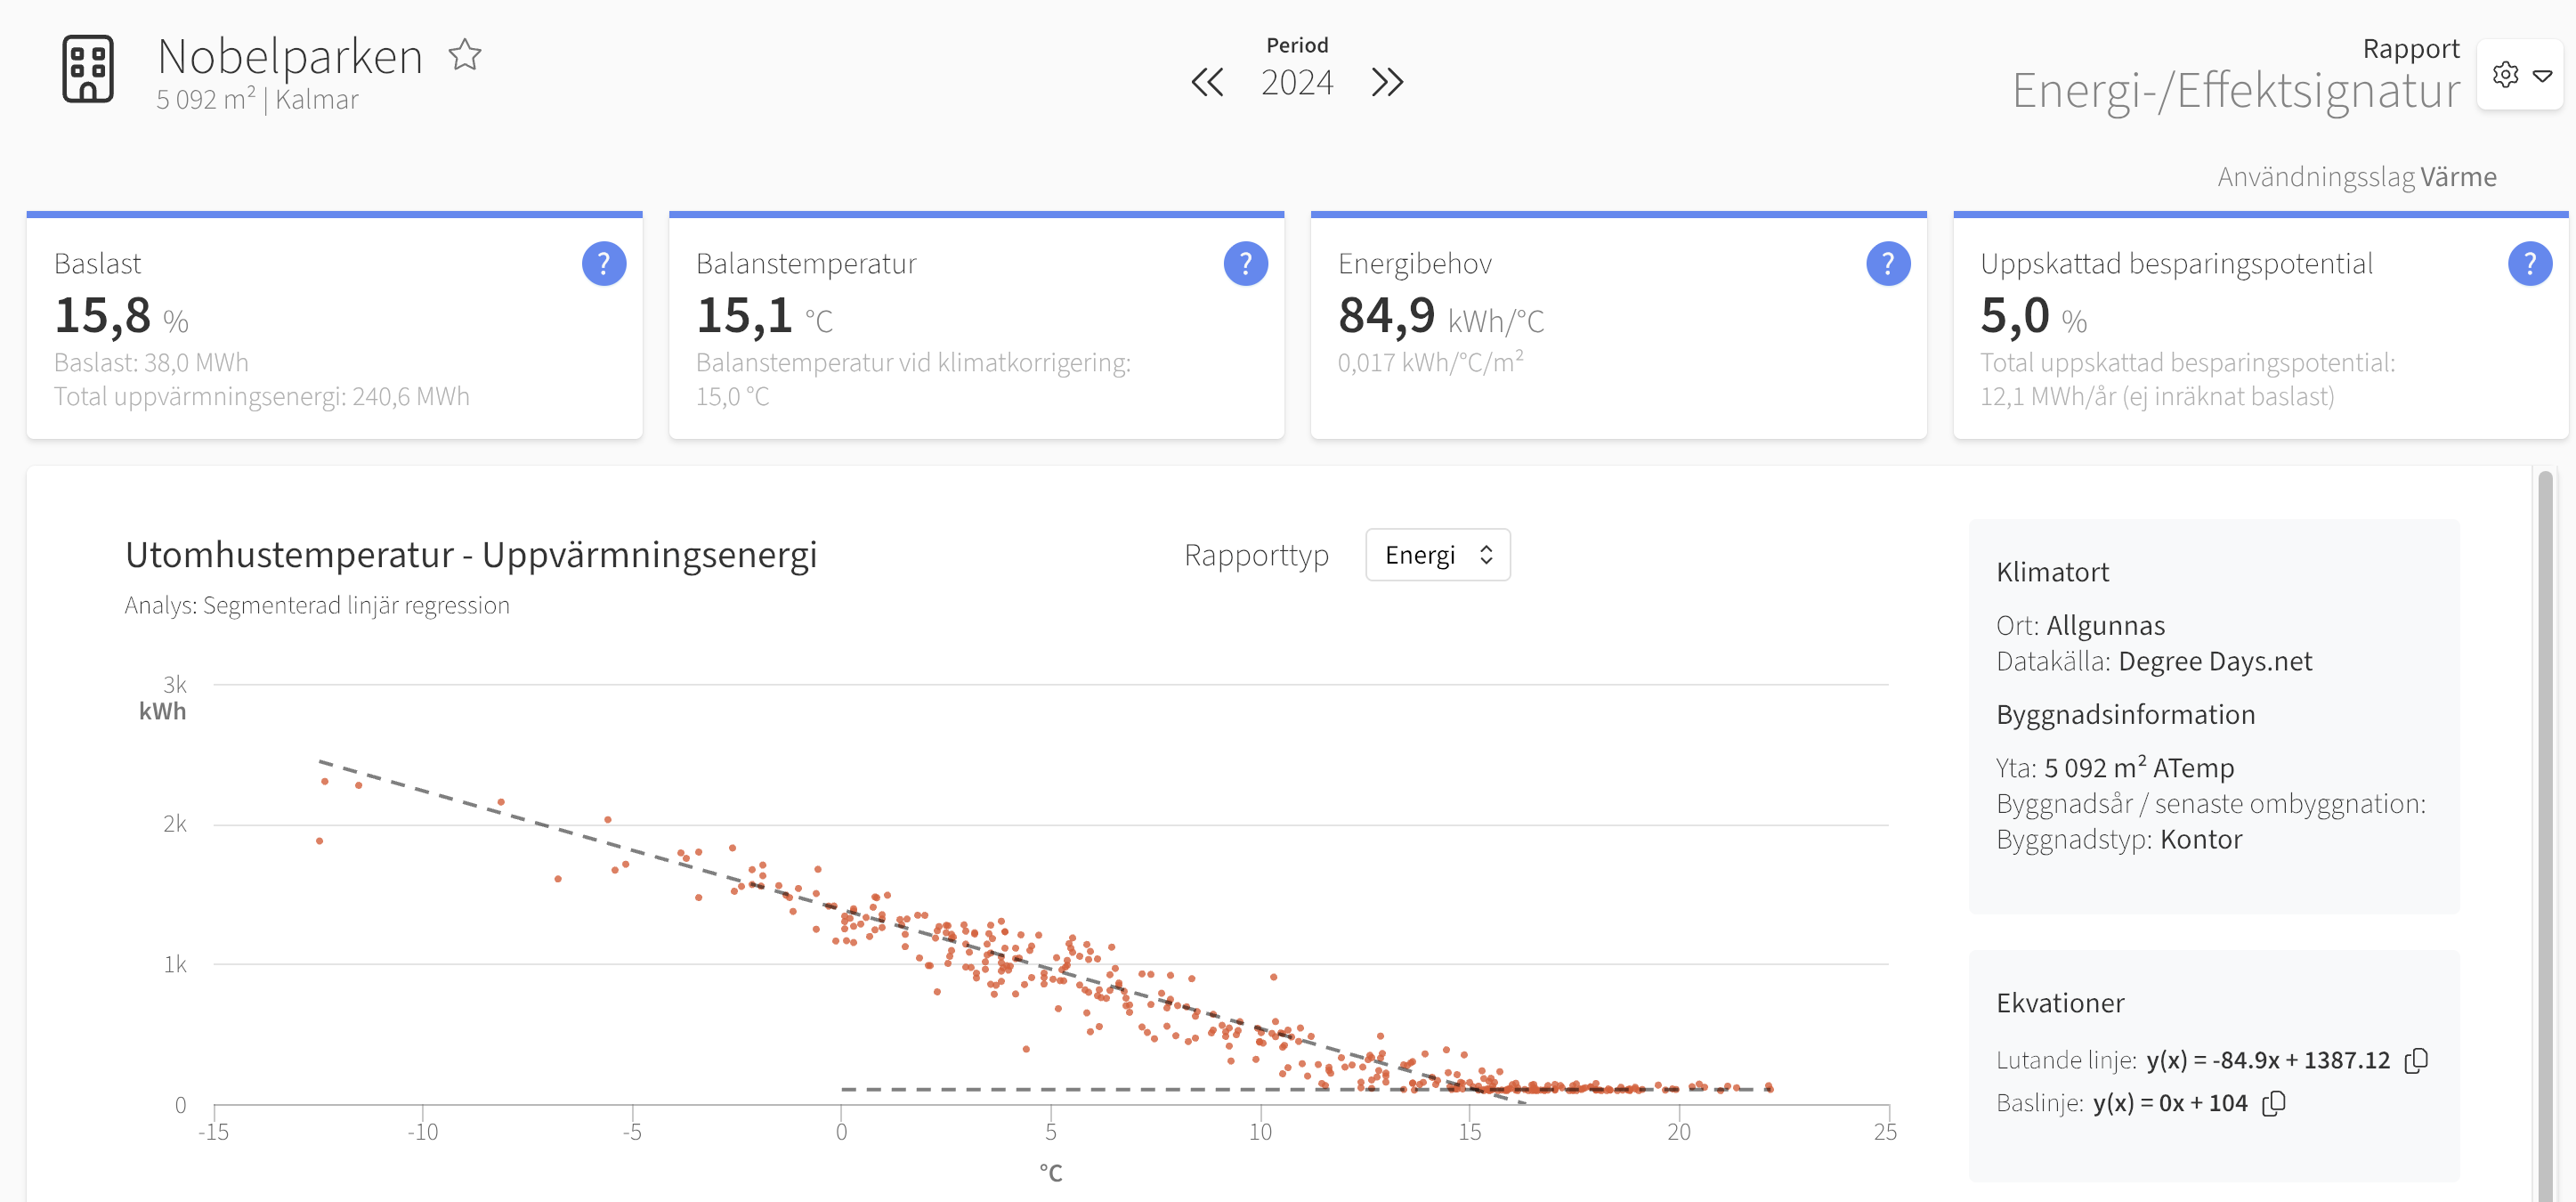Click the Energibehov summary card

1618,326
